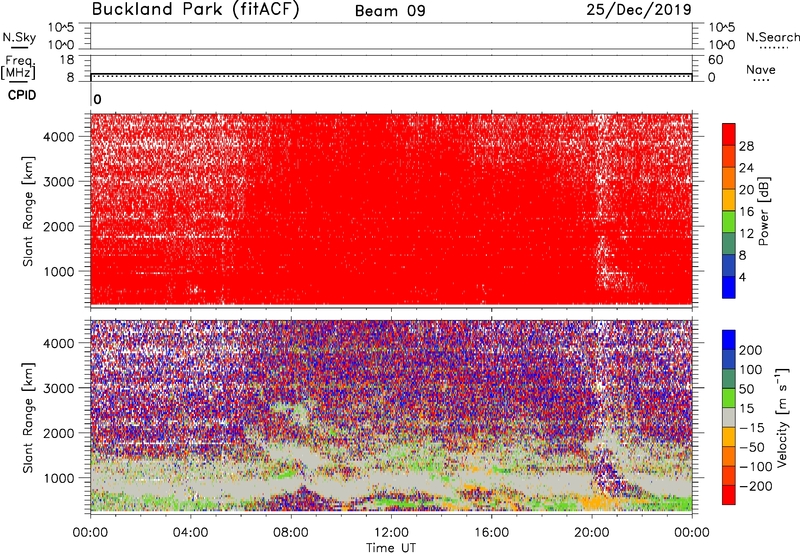
Task: Click the Nave legend label
Action: pyautogui.click(x=761, y=70)
